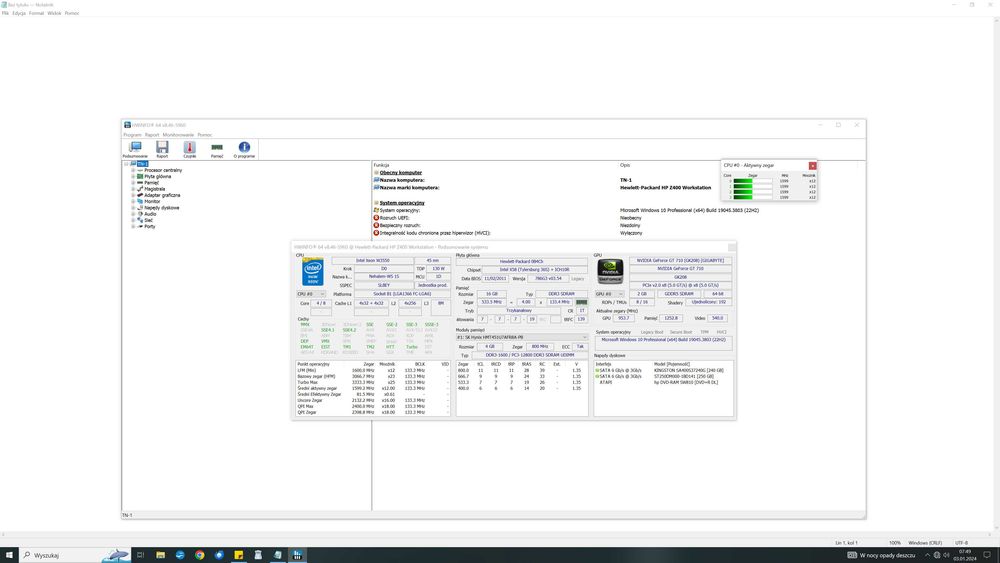Click the Windows flag icon beside System operacyjny
1000x563 pixels.
376,210
